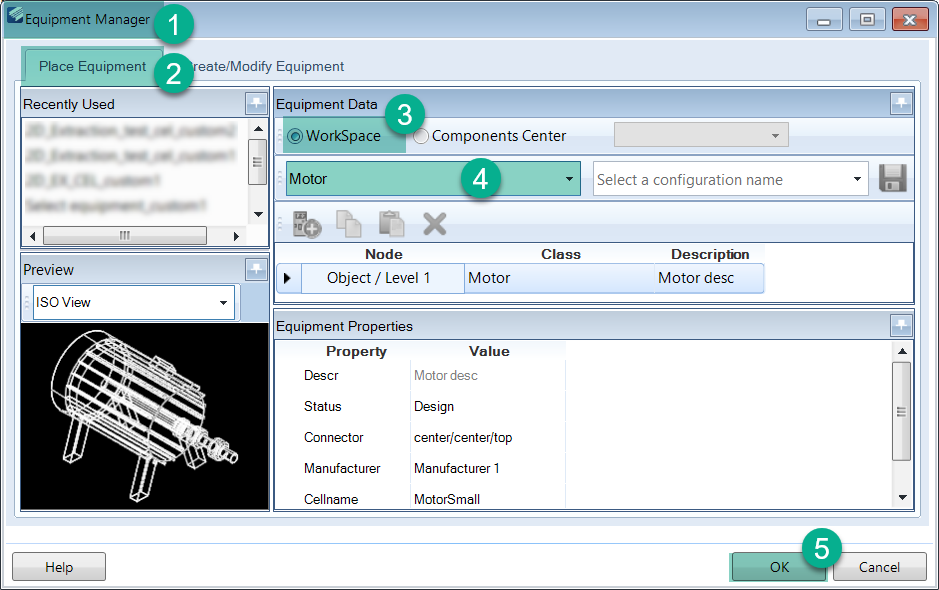
Task: Select the Components Center radio button
Action: click(421, 136)
